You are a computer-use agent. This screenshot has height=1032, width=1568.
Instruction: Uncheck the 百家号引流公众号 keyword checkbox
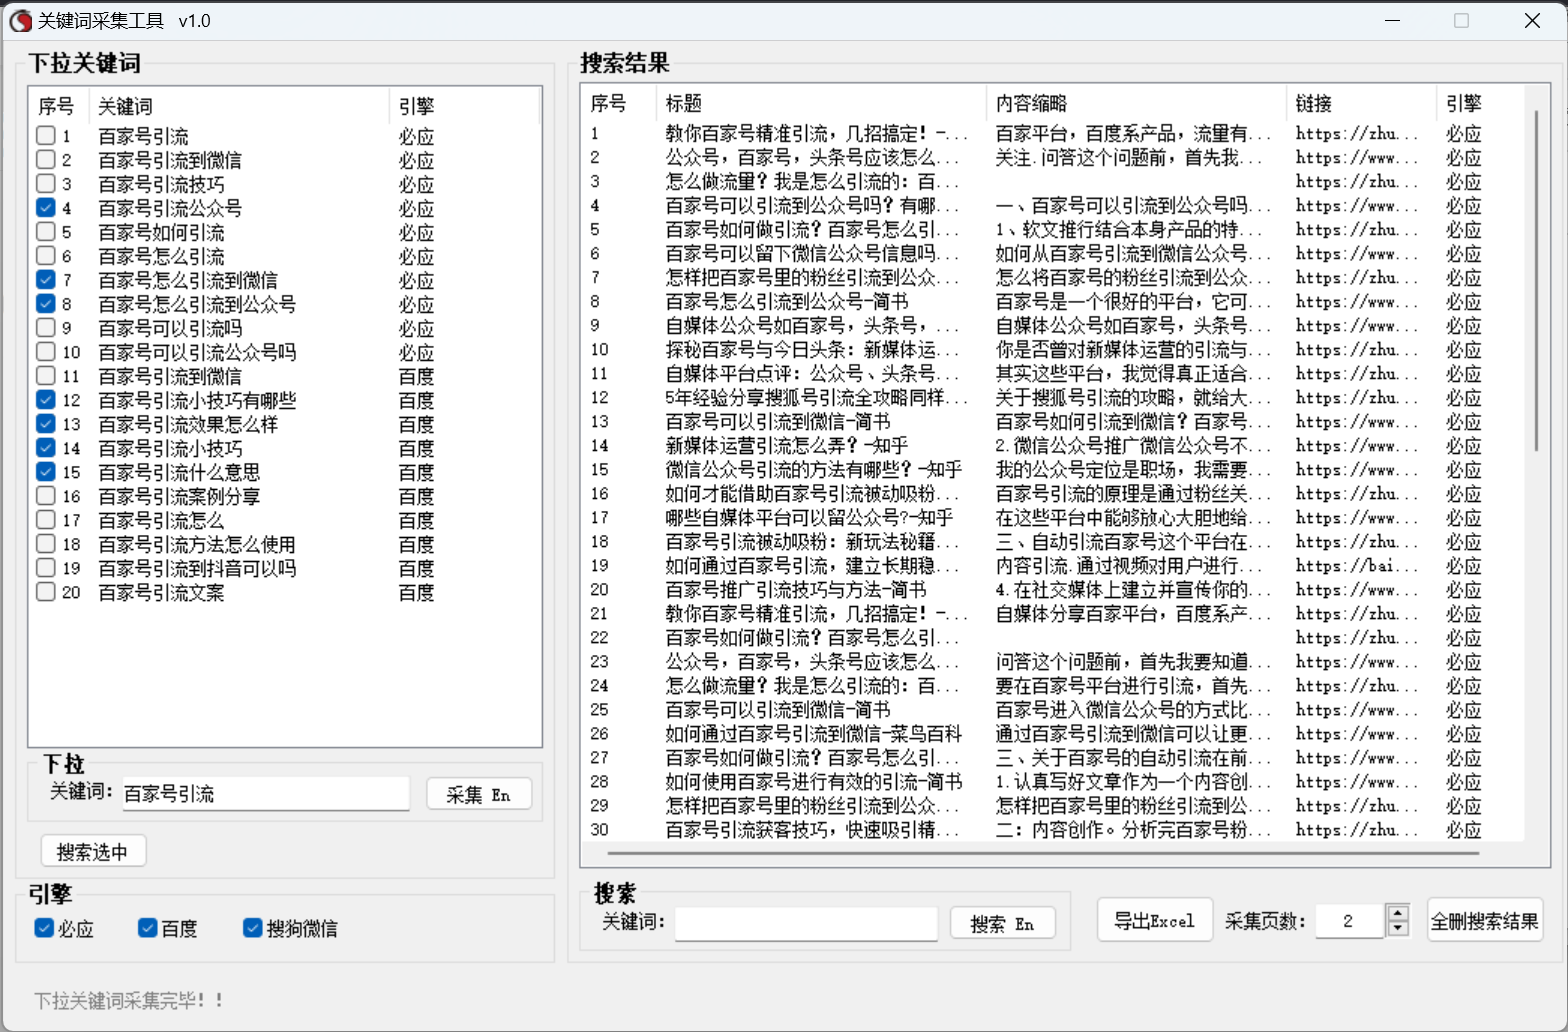46,208
